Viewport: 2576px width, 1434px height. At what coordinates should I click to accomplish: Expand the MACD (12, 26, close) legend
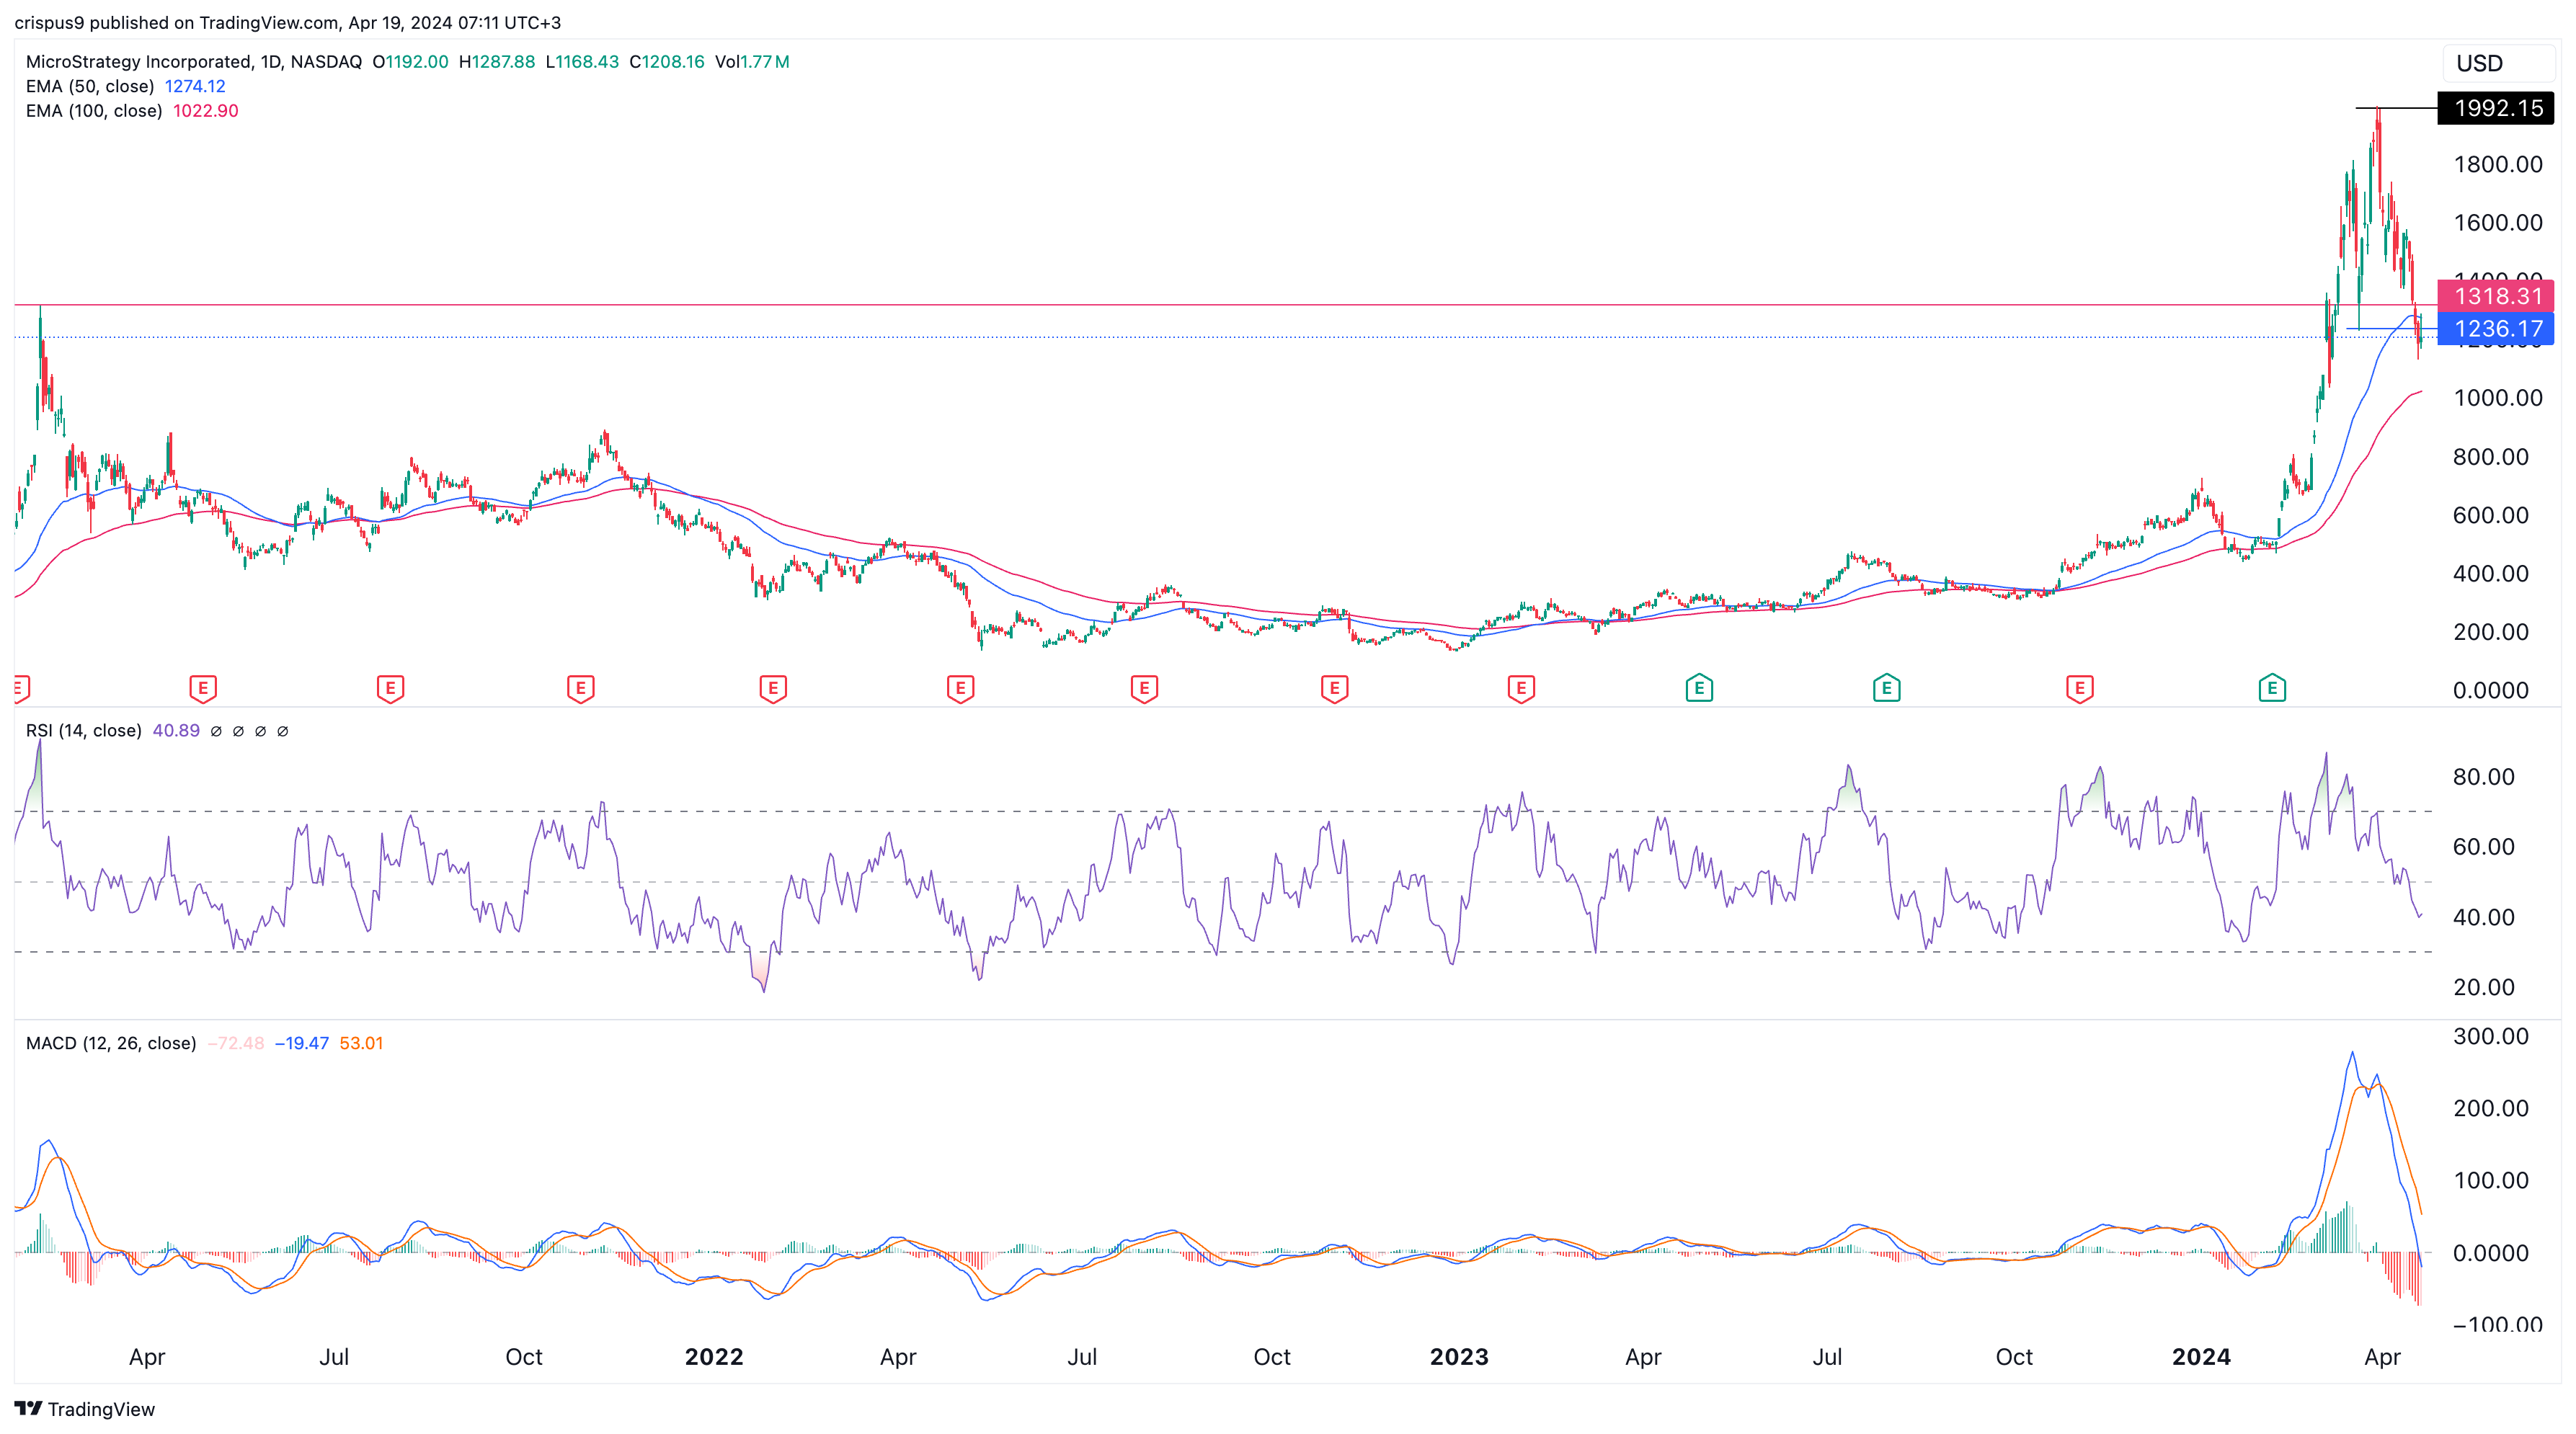coord(110,1043)
